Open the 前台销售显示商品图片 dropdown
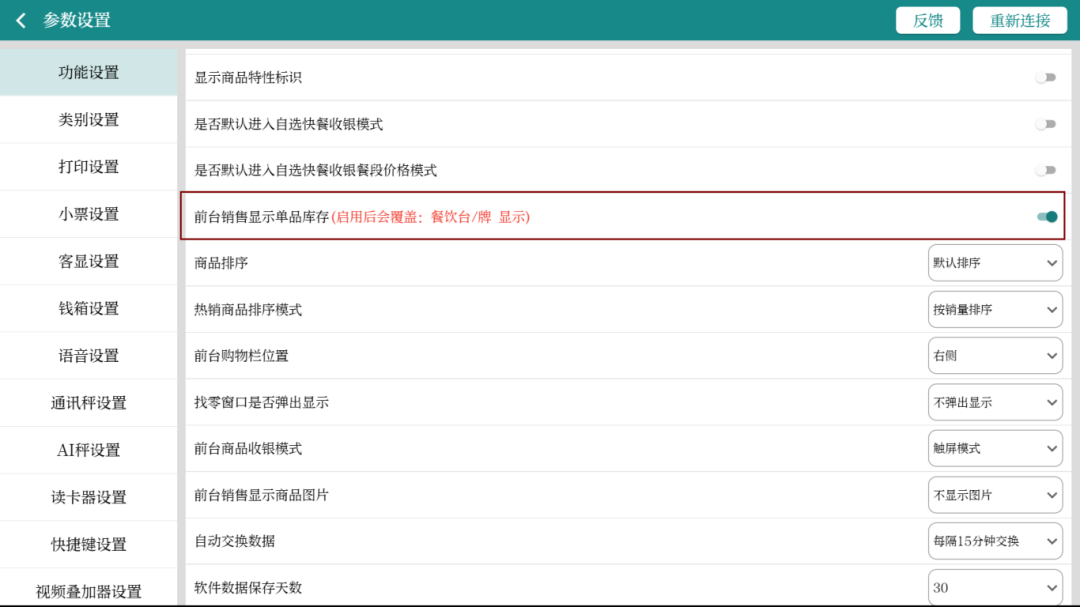 pyautogui.click(x=994, y=495)
